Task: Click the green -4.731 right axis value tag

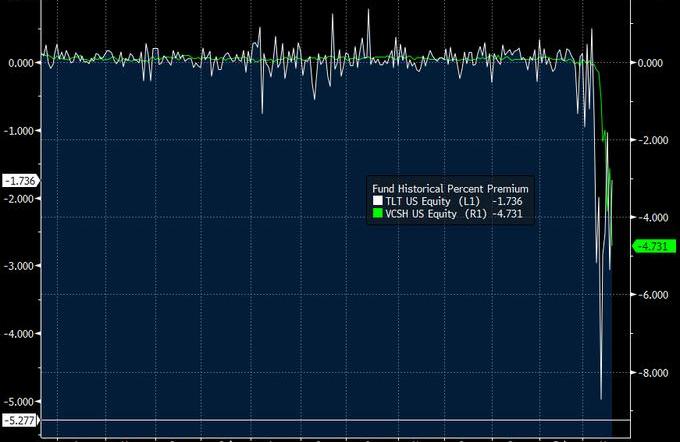Action: pos(656,247)
